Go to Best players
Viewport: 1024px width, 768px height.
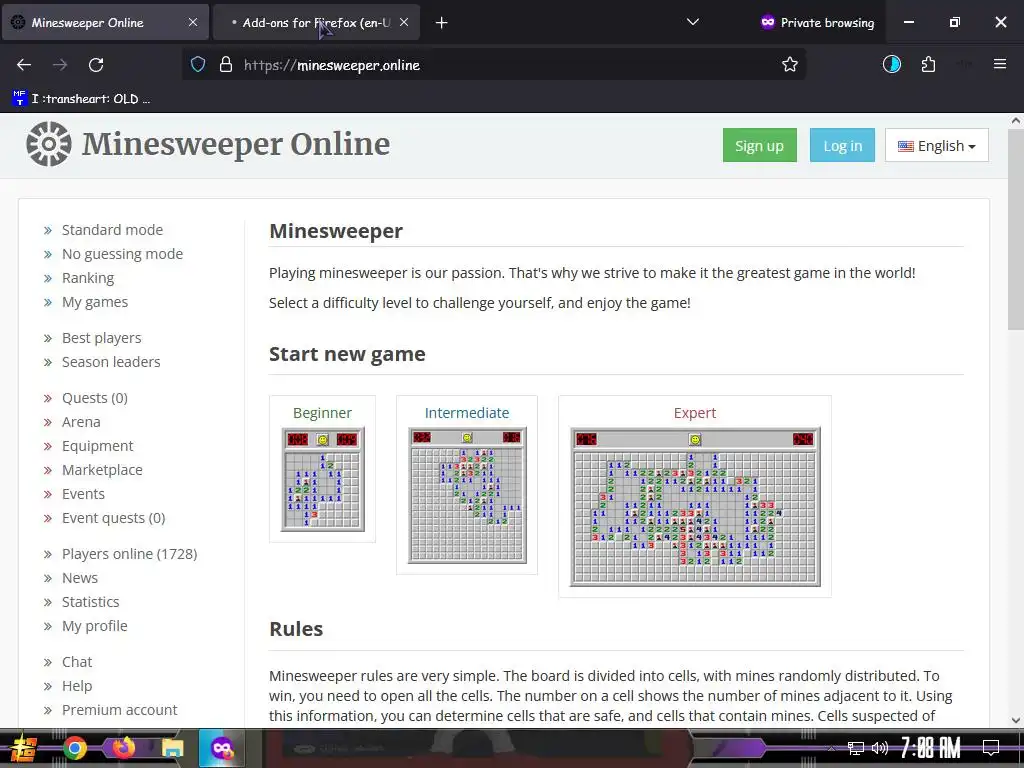coord(101,338)
